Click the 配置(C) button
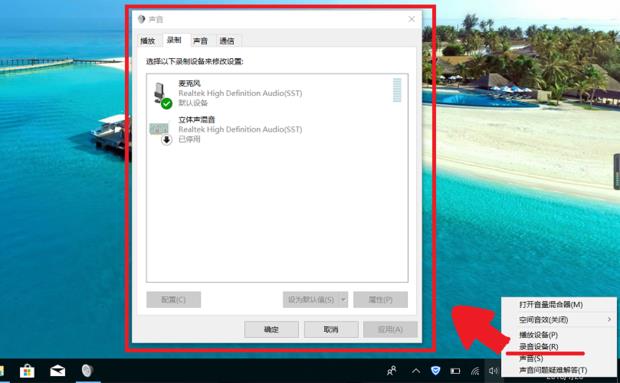The width and height of the screenshot is (620, 383). coord(174,300)
